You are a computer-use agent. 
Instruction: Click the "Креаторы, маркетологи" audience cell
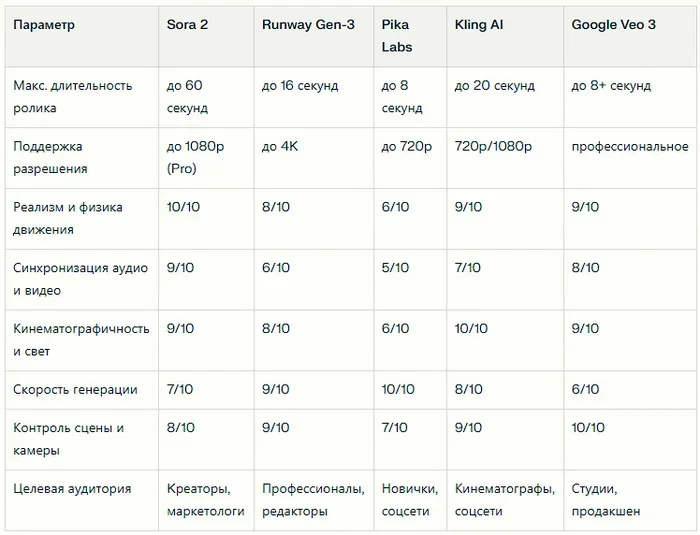[x=206, y=500]
